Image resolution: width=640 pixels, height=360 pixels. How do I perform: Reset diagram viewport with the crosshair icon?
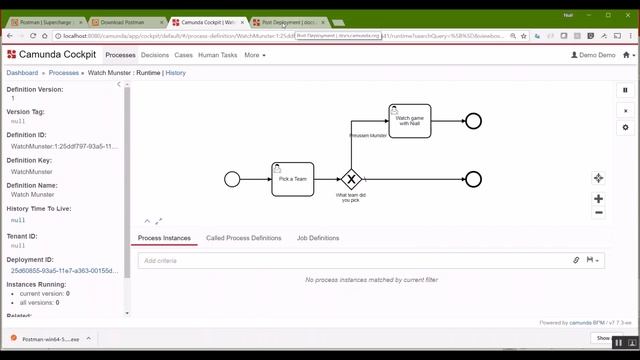point(598,178)
